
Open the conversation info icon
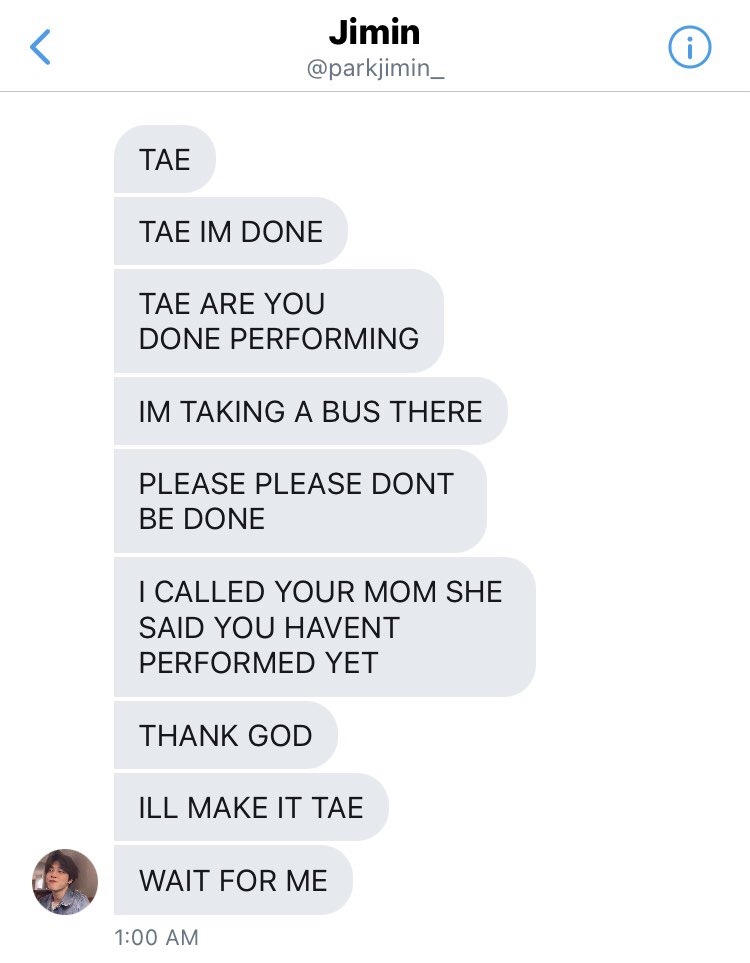[689, 47]
